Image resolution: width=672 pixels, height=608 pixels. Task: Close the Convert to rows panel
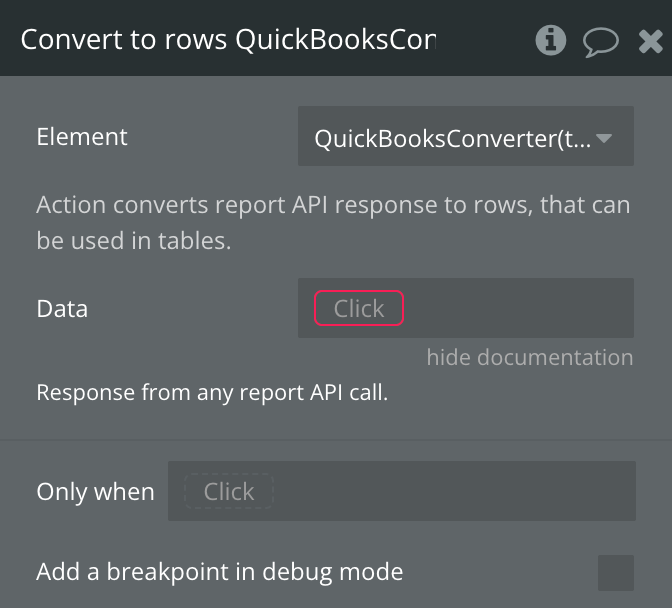(x=650, y=41)
